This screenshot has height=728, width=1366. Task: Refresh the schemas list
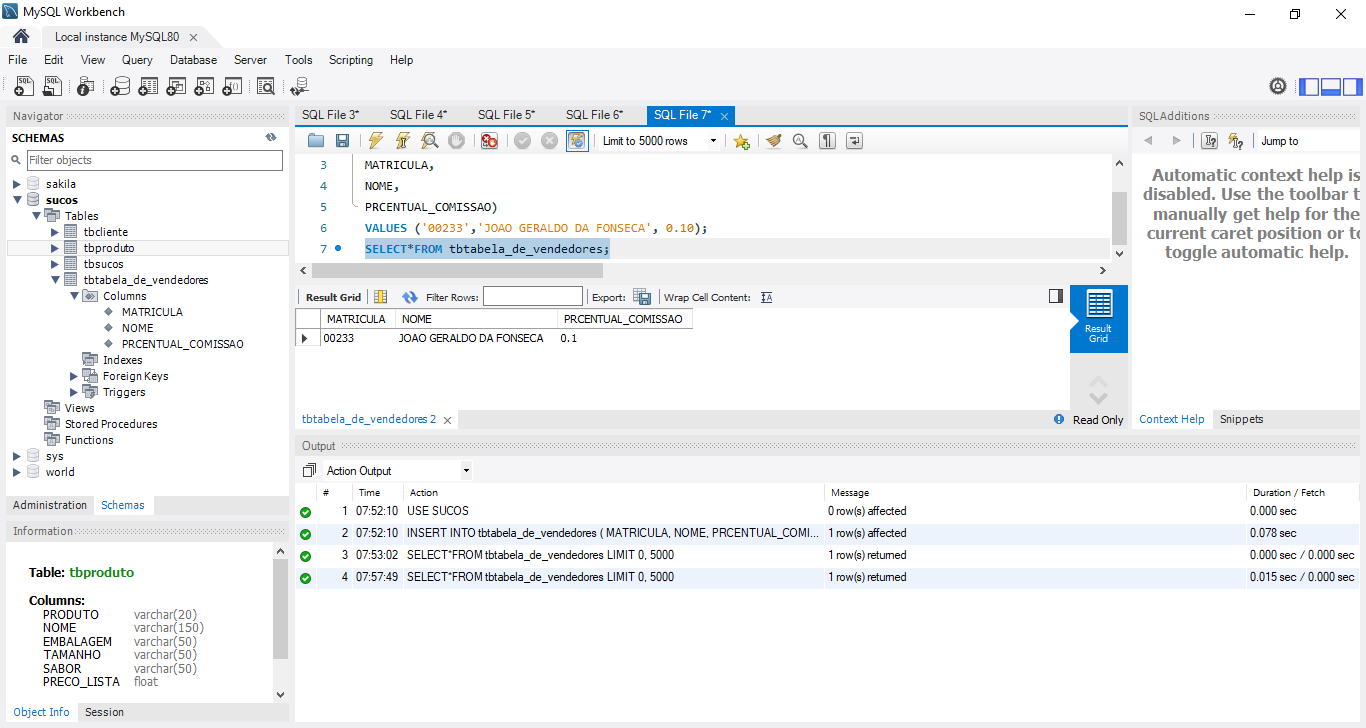(x=271, y=138)
